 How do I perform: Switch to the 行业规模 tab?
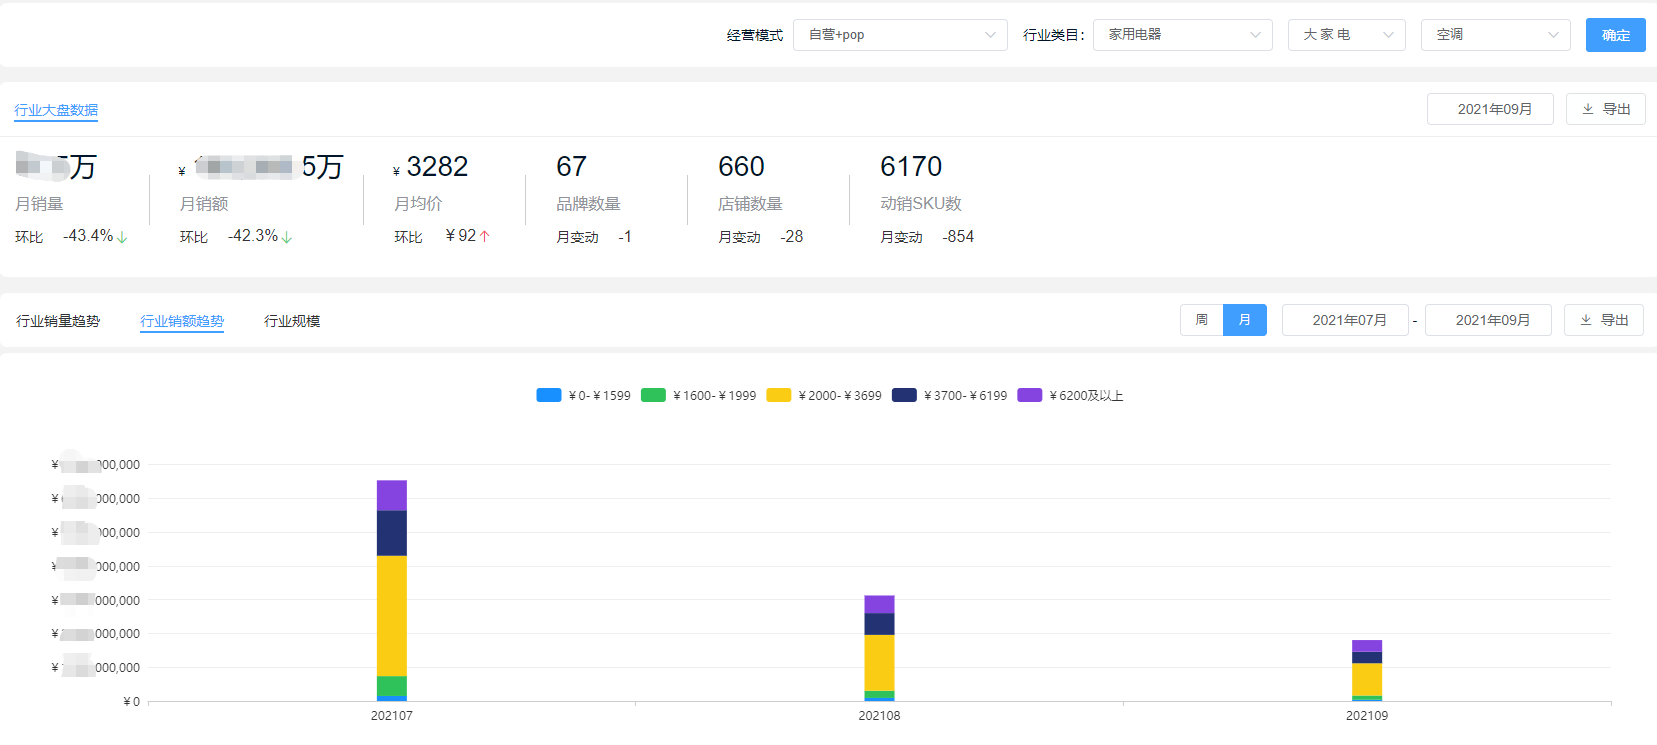pos(292,321)
